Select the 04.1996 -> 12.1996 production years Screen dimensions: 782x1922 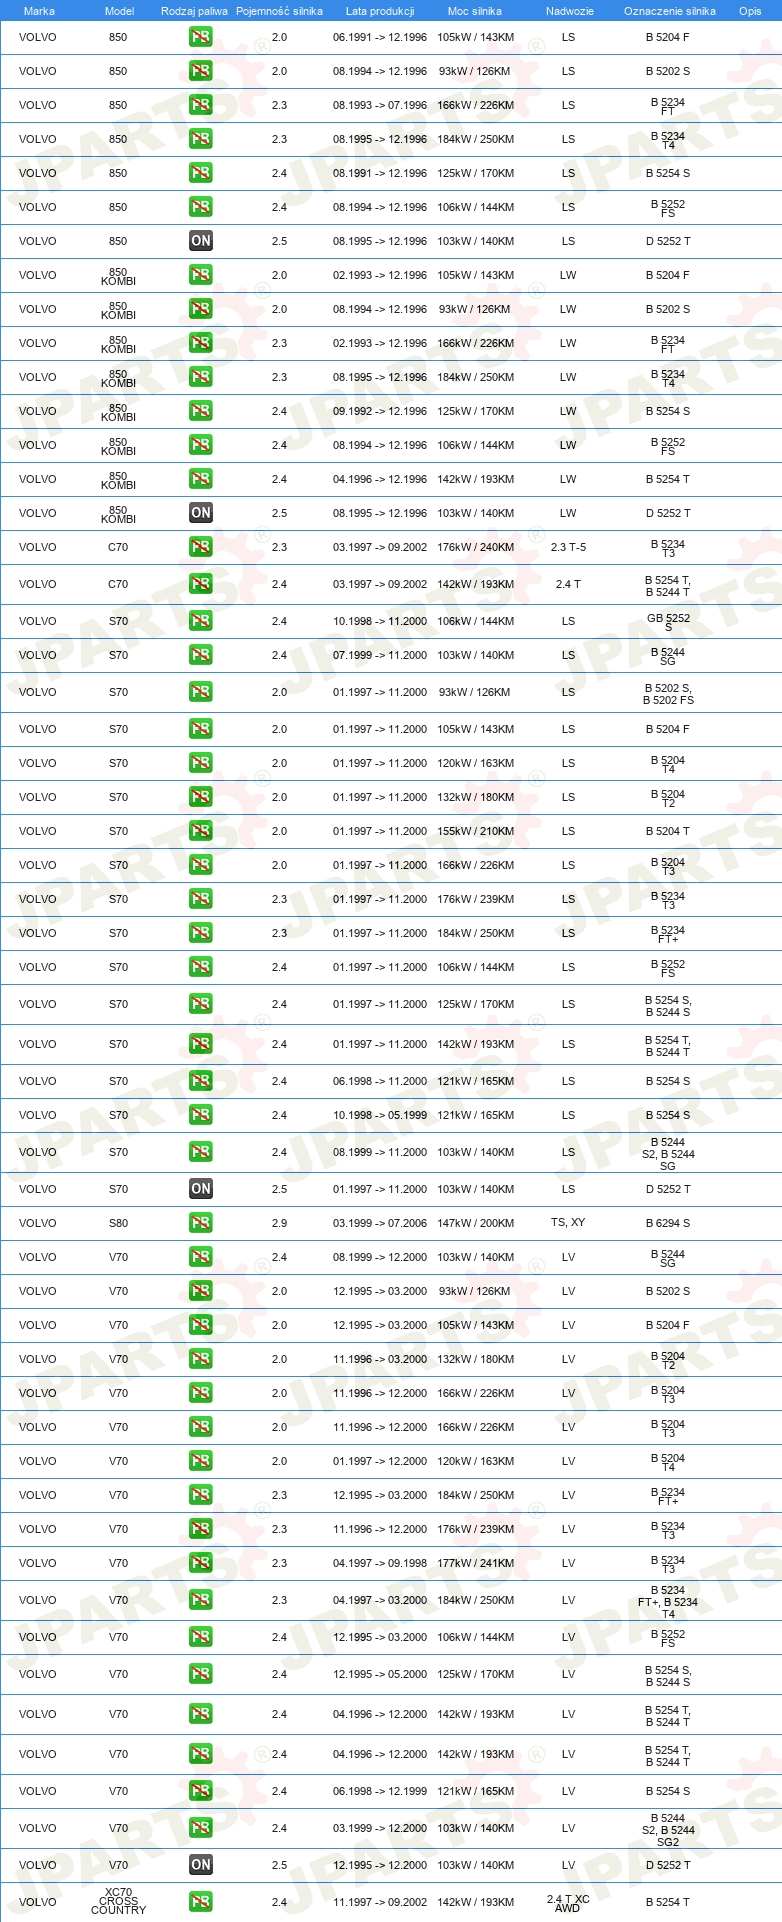380,479
